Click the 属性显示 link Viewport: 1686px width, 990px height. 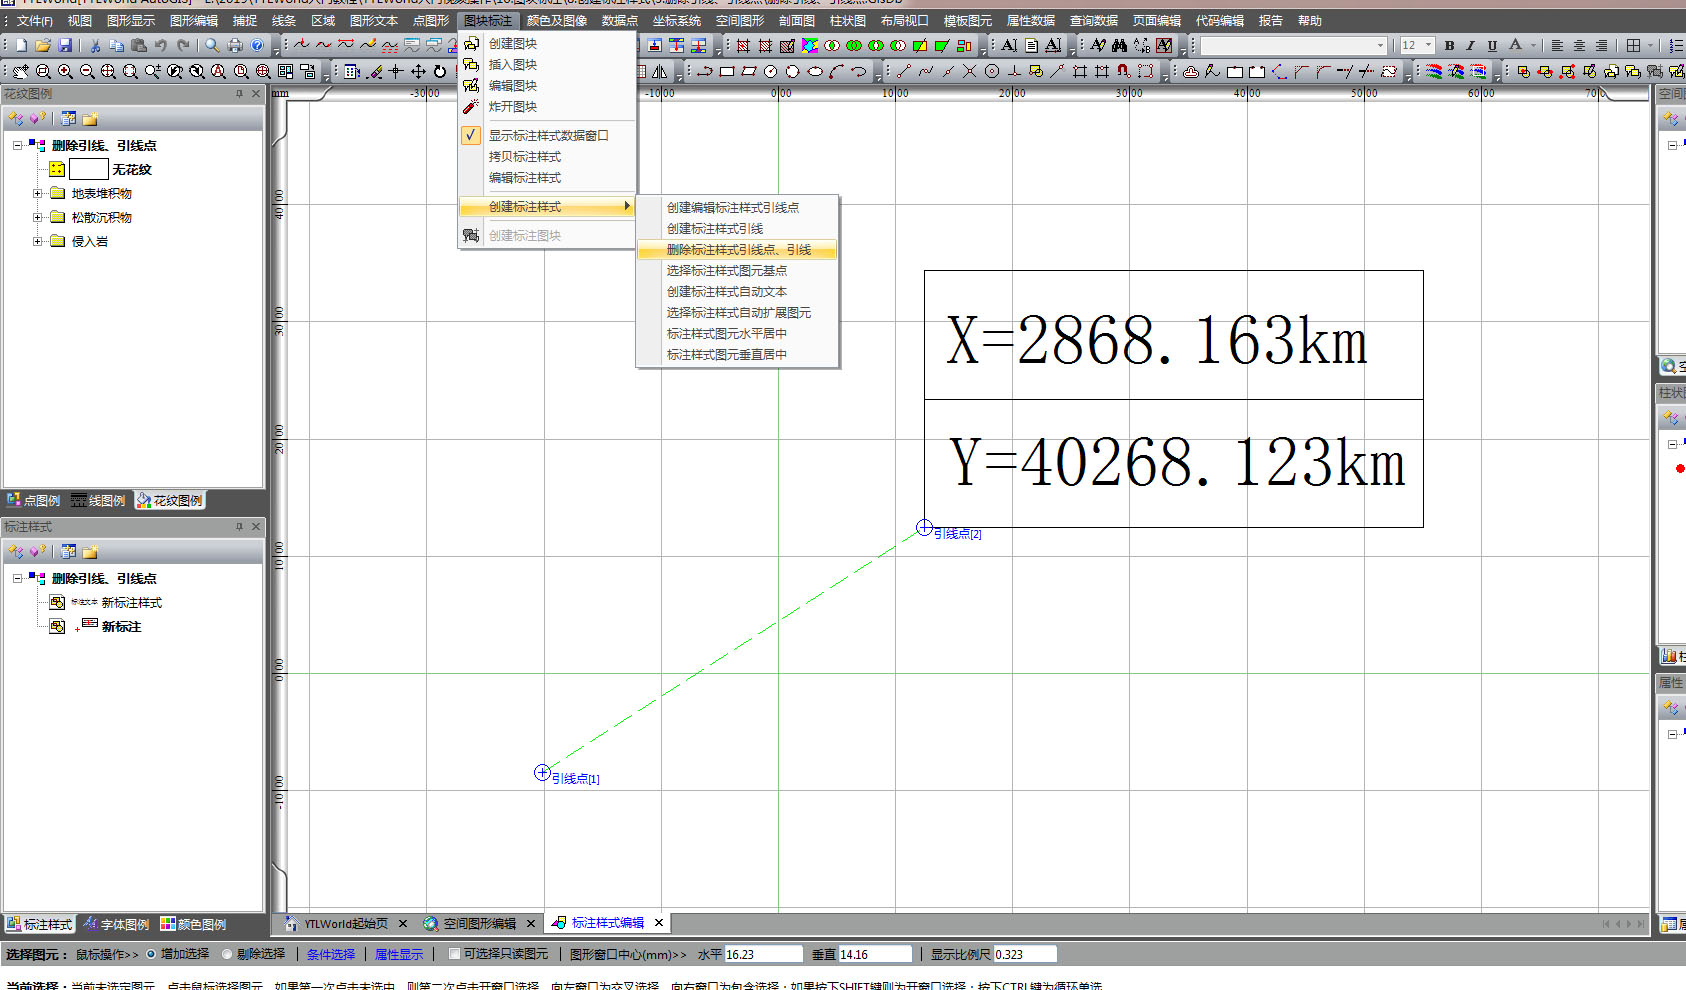coord(399,955)
